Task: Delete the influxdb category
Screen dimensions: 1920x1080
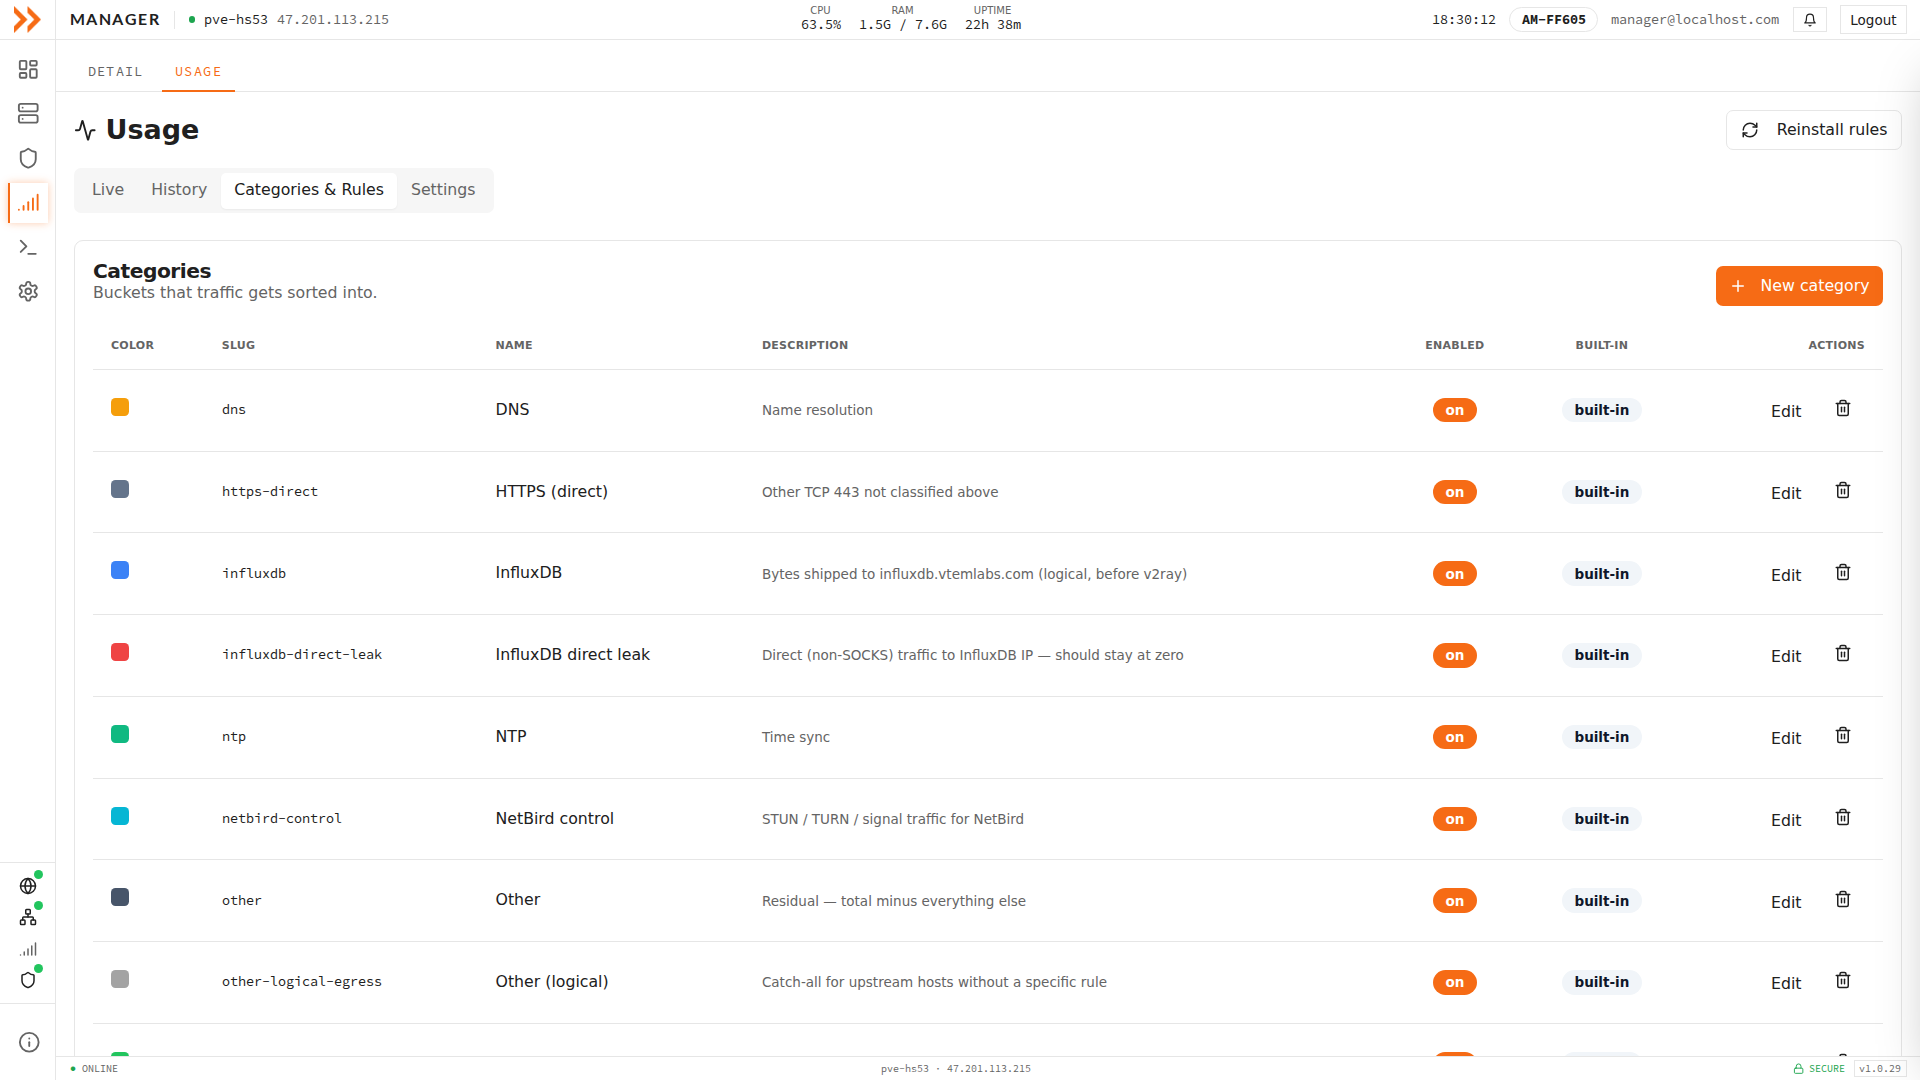Action: (x=1843, y=572)
